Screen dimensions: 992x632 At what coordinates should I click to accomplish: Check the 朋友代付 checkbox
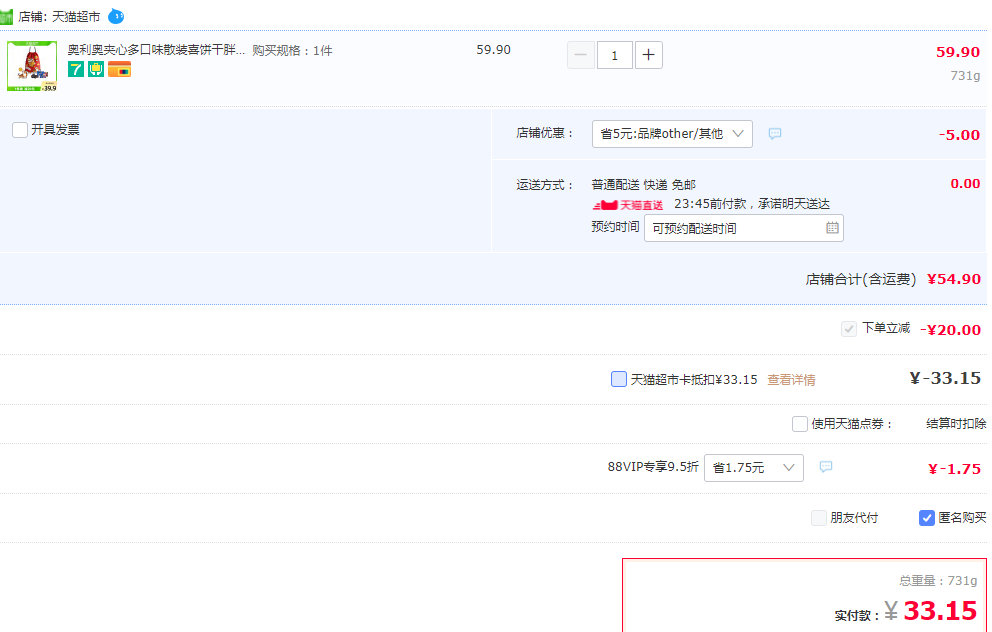[x=819, y=518]
